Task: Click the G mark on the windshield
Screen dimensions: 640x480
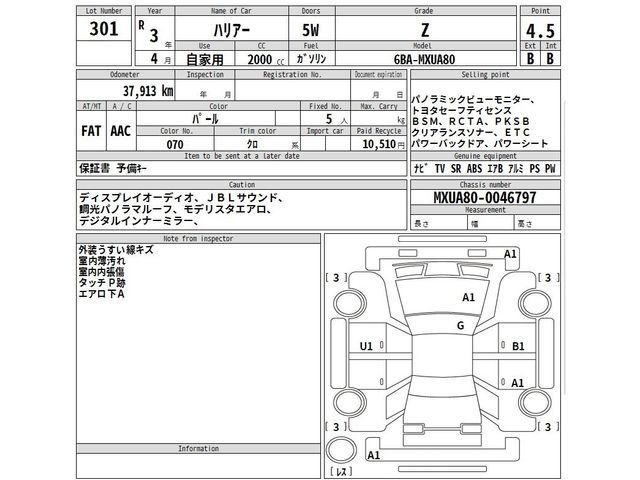Action: click(x=459, y=326)
